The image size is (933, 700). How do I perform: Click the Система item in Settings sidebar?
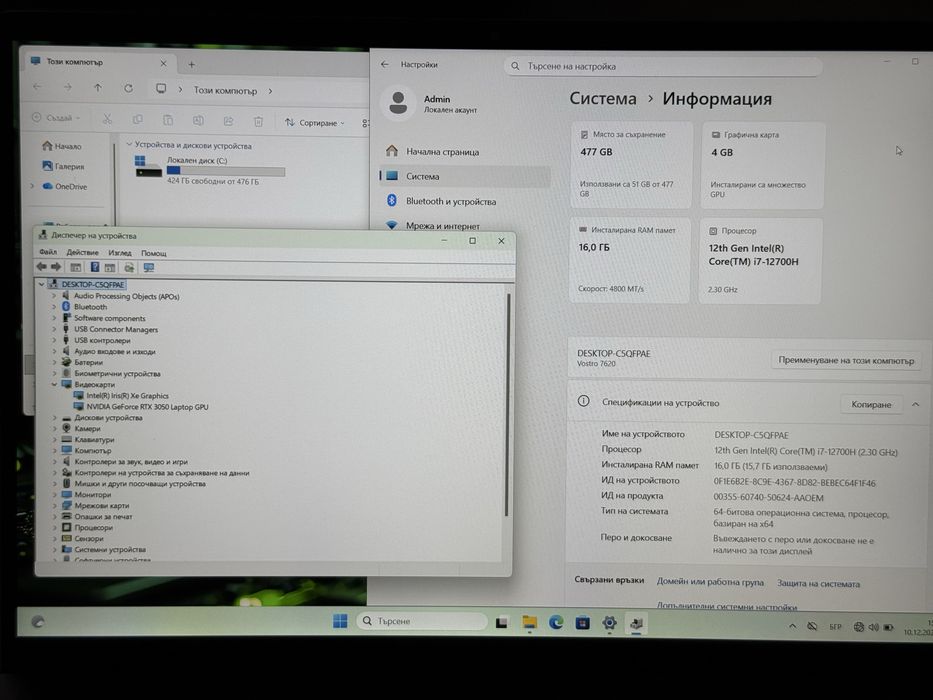point(464,176)
